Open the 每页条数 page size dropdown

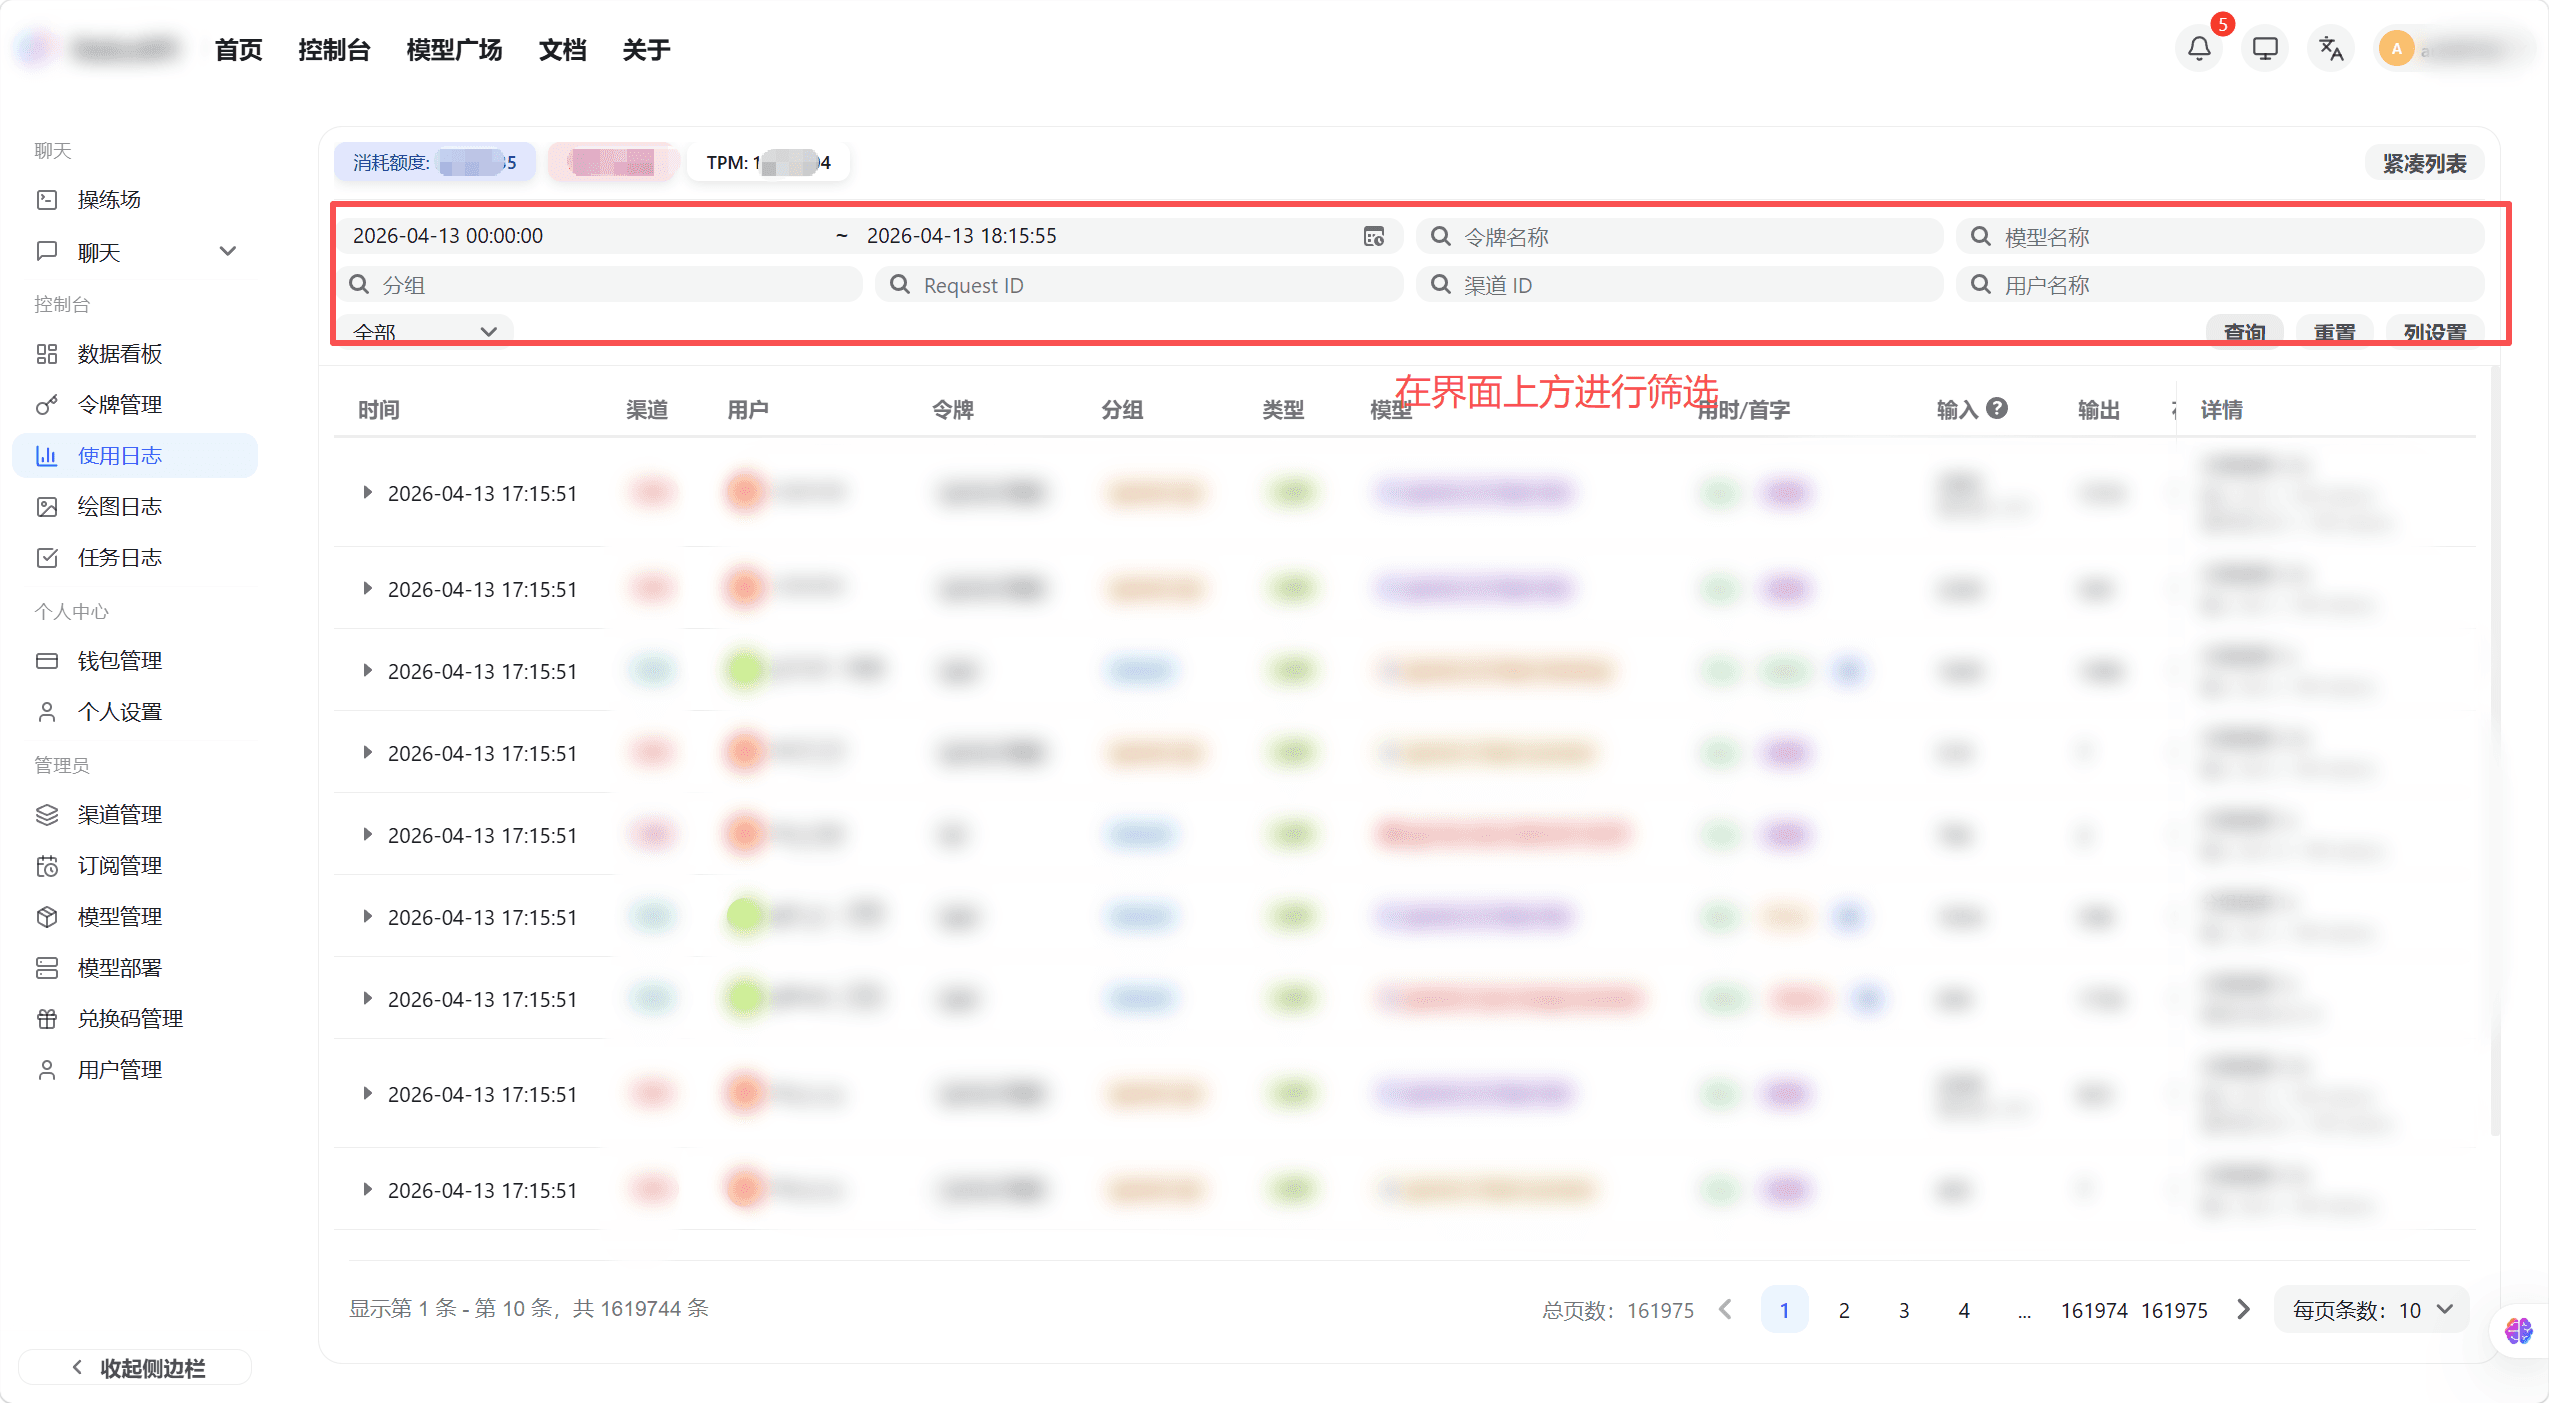[x=2371, y=1310]
